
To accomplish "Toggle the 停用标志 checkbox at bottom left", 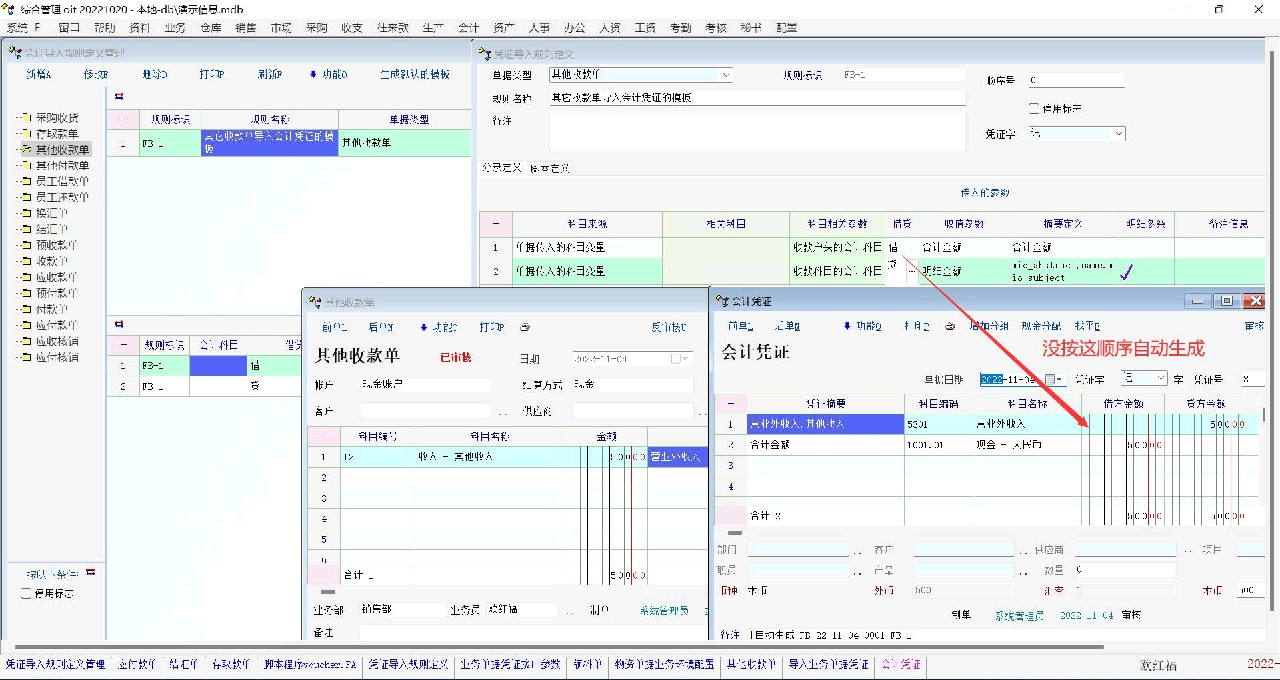I will [26, 594].
